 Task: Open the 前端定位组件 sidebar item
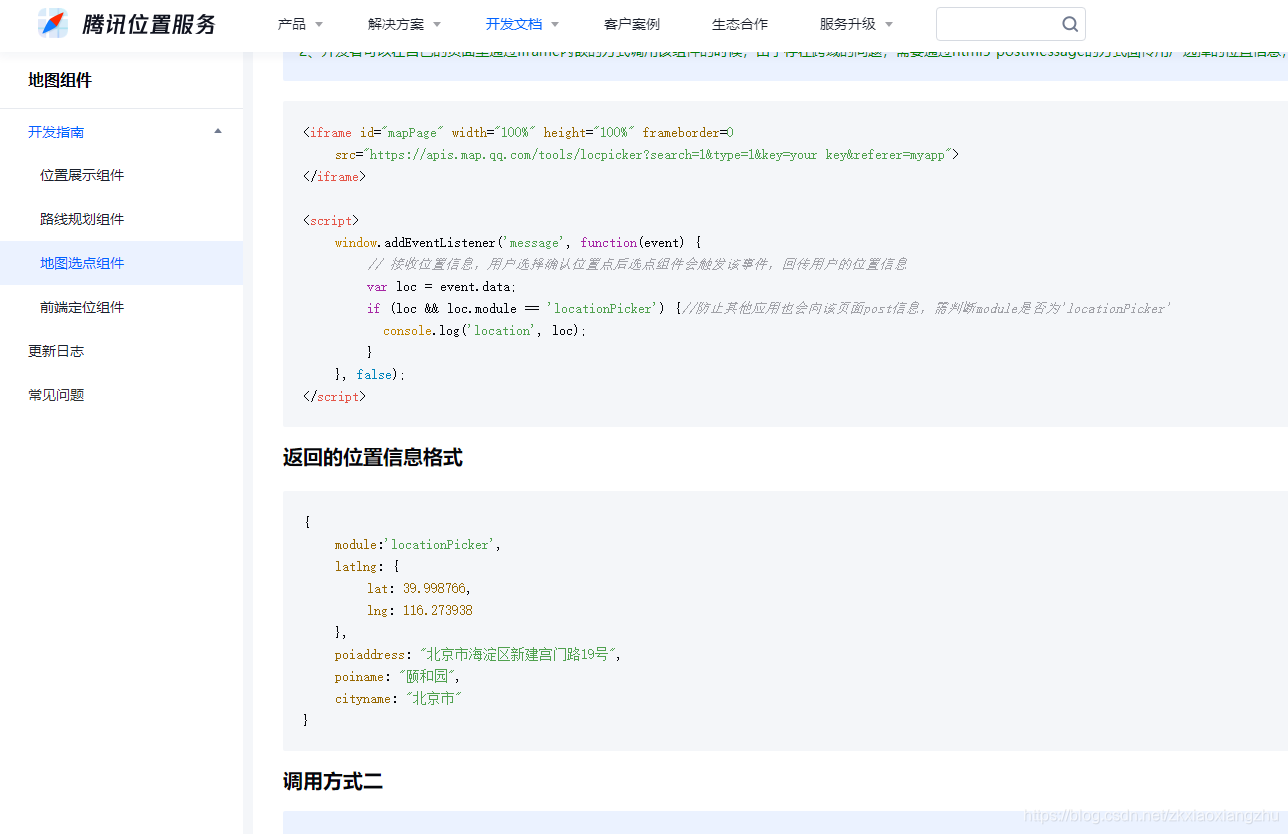pos(82,308)
